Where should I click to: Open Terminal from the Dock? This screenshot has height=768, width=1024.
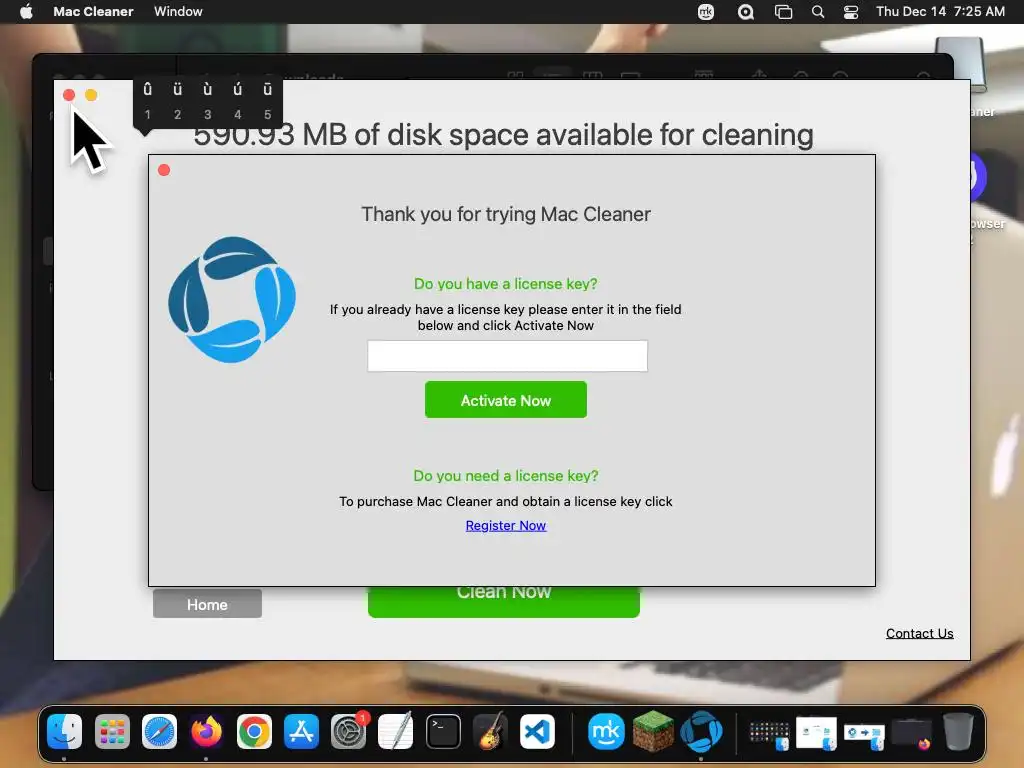click(x=443, y=731)
